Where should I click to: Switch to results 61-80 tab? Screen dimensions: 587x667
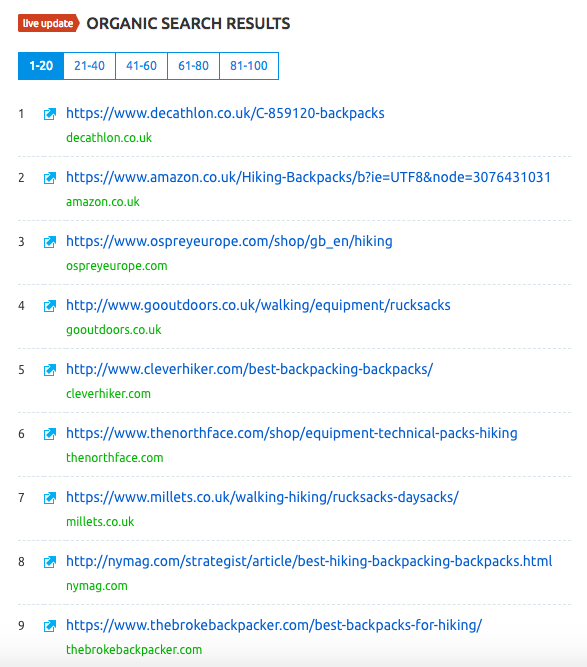(194, 66)
